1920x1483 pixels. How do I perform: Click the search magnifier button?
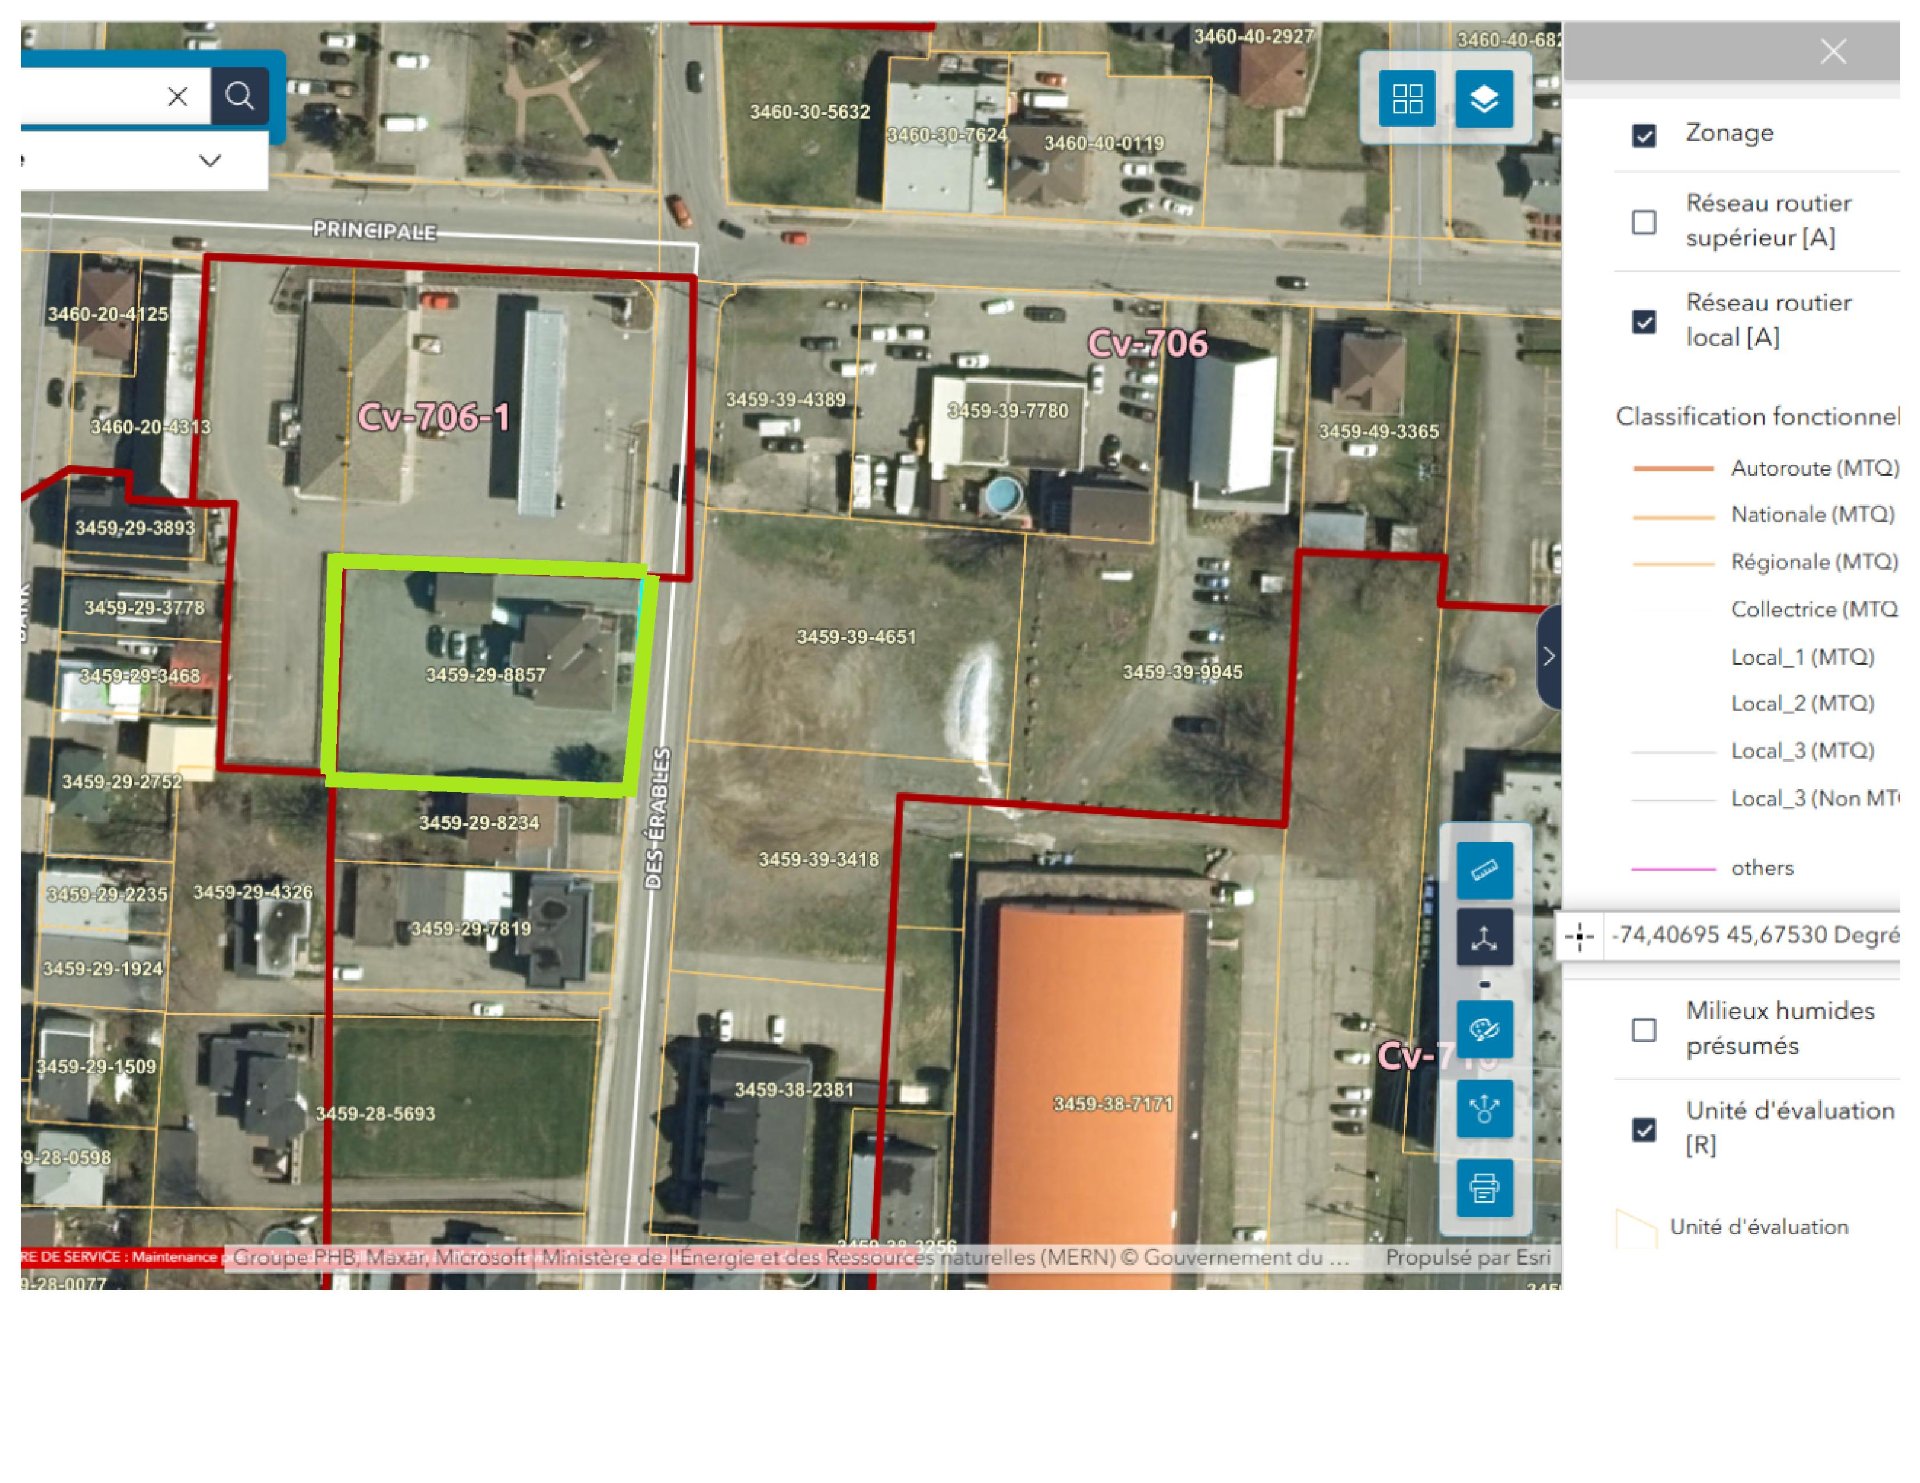click(239, 96)
